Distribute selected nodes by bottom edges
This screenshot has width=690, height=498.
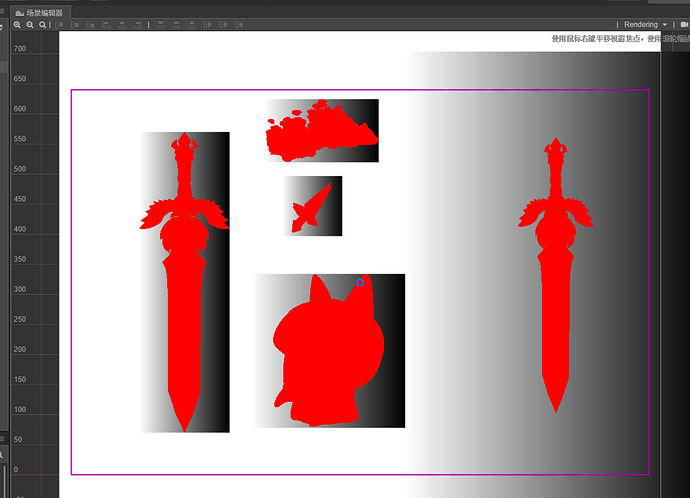[x=192, y=25]
